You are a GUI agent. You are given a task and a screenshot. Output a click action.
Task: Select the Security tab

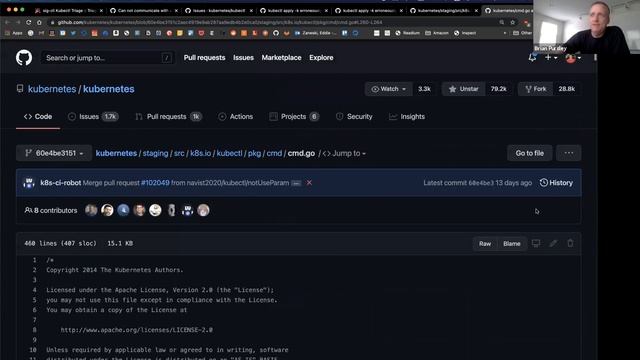pyautogui.click(x=354, y=117)
